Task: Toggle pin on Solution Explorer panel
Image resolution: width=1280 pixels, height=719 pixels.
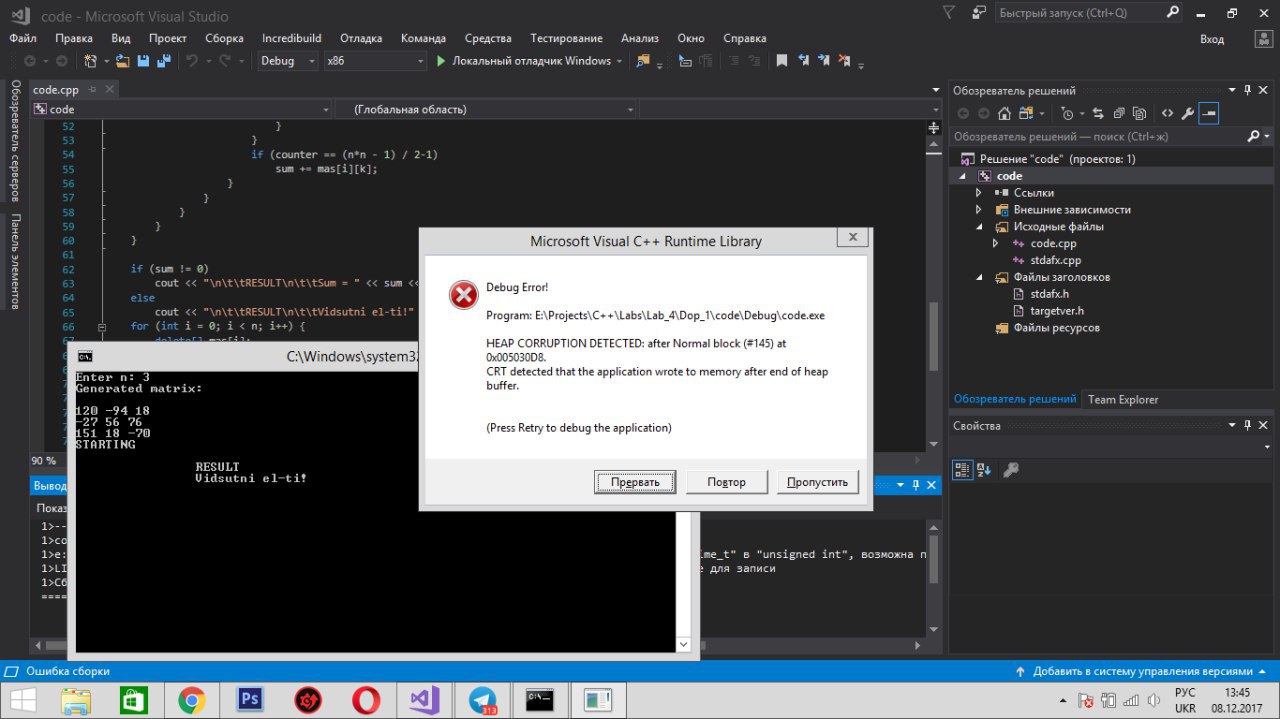Action: click(x=1247, y=90)
